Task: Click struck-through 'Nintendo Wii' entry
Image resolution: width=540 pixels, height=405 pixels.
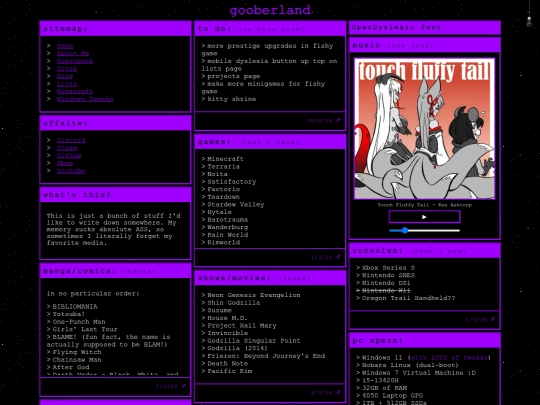Action: [386, 290]
